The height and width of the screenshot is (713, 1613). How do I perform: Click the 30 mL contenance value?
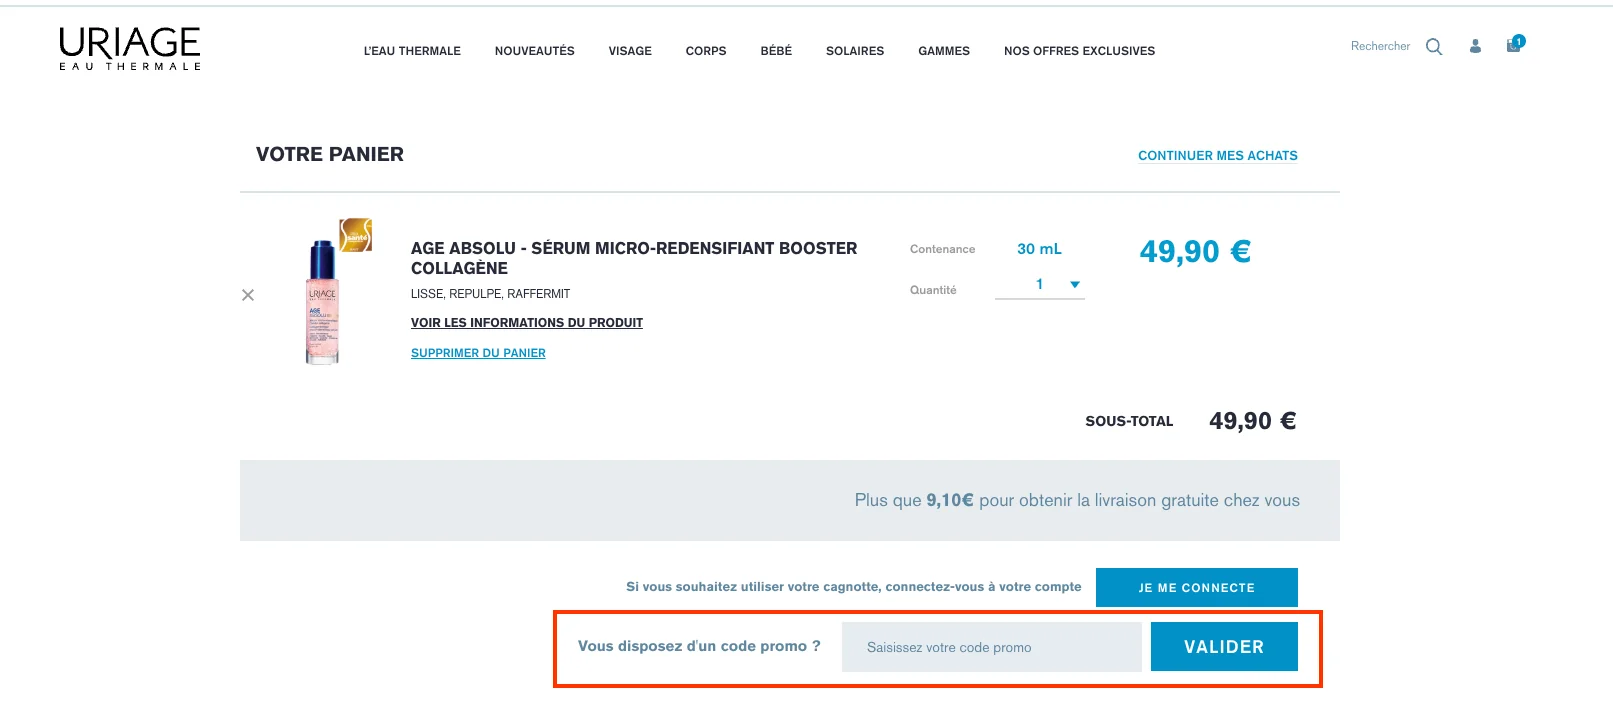point(1040,249)
